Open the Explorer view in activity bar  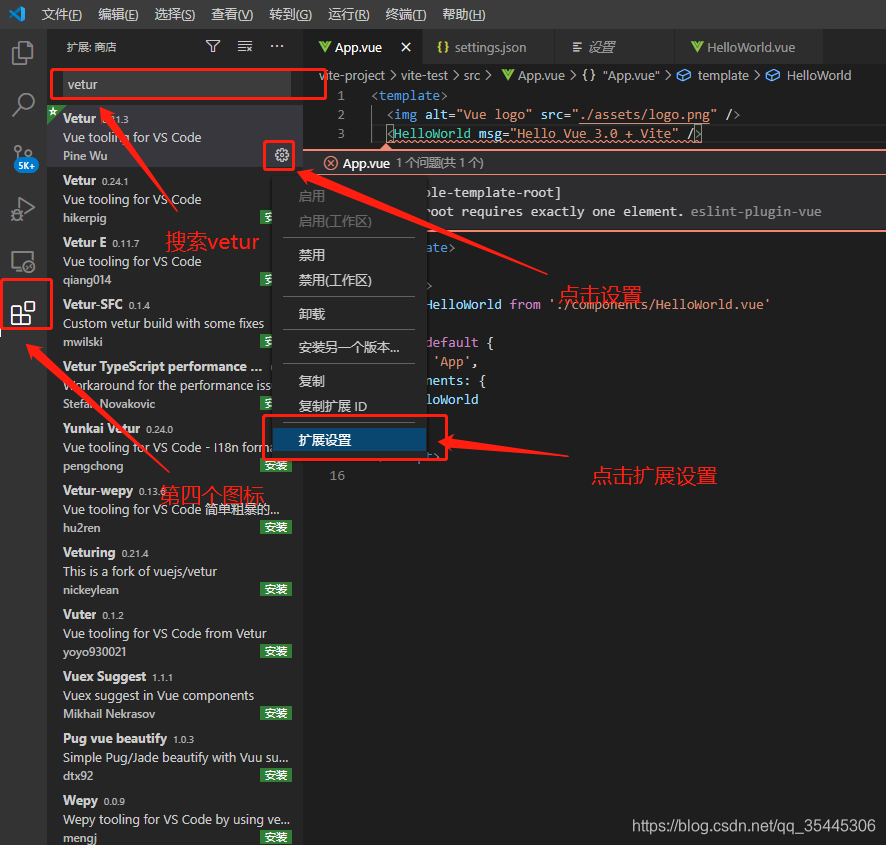click(x=23, y=53)
